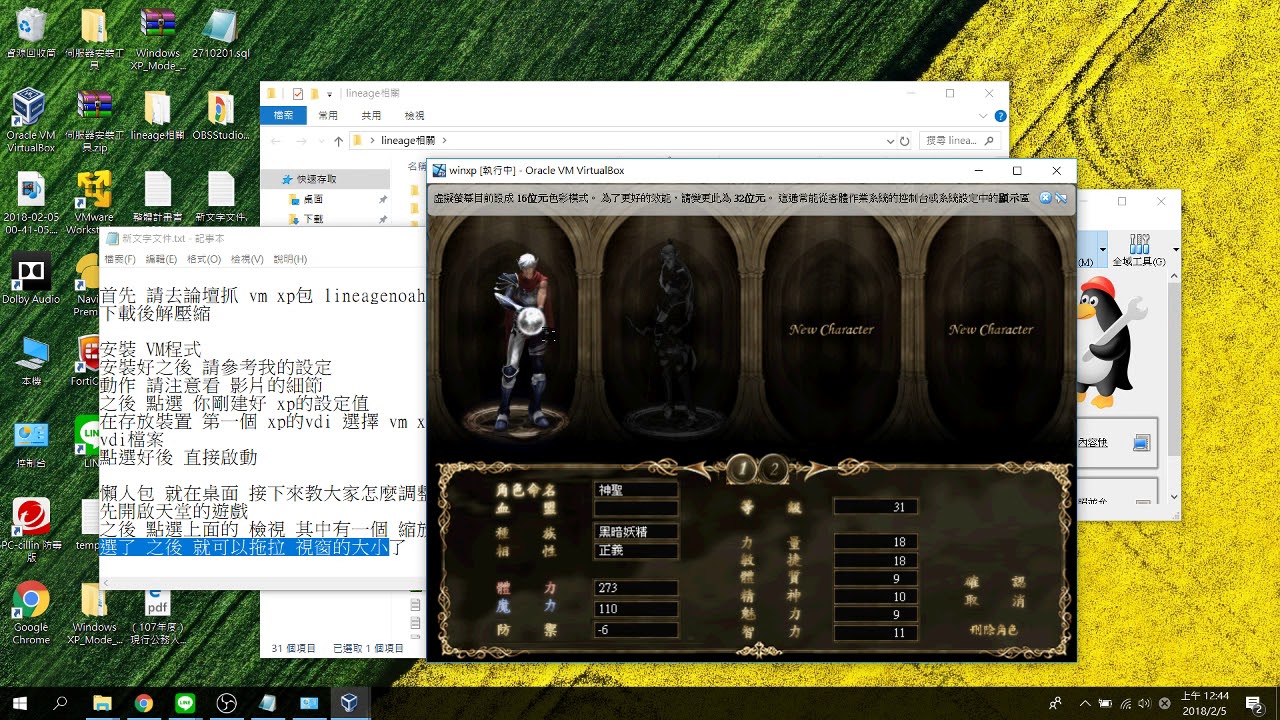Select 下載 in Explorer navigation pane
Viewport: 1280px width, 720px height.
pos(313,219)
